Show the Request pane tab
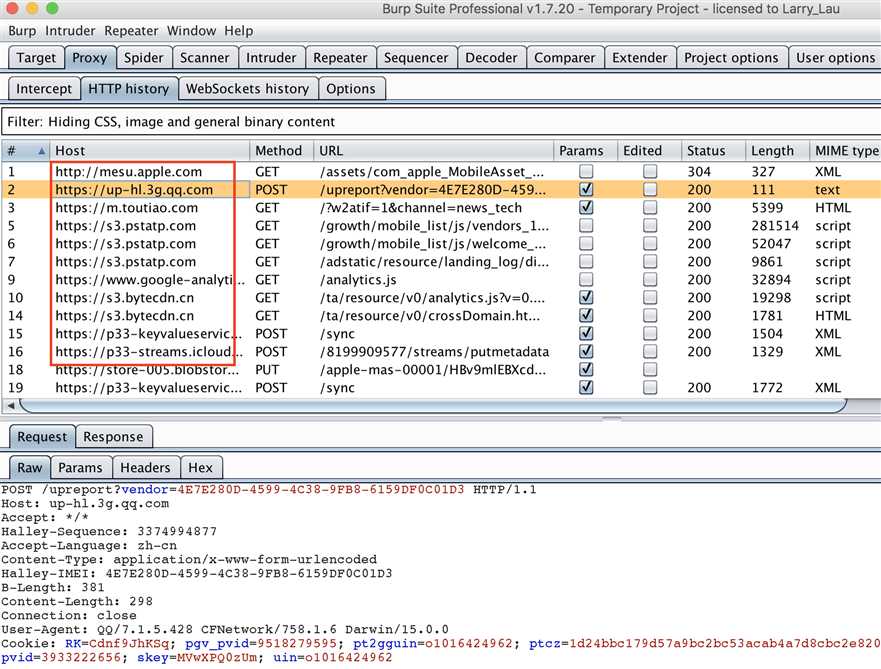The width and height of the screenshot is (881, 669). coord(42,436)
